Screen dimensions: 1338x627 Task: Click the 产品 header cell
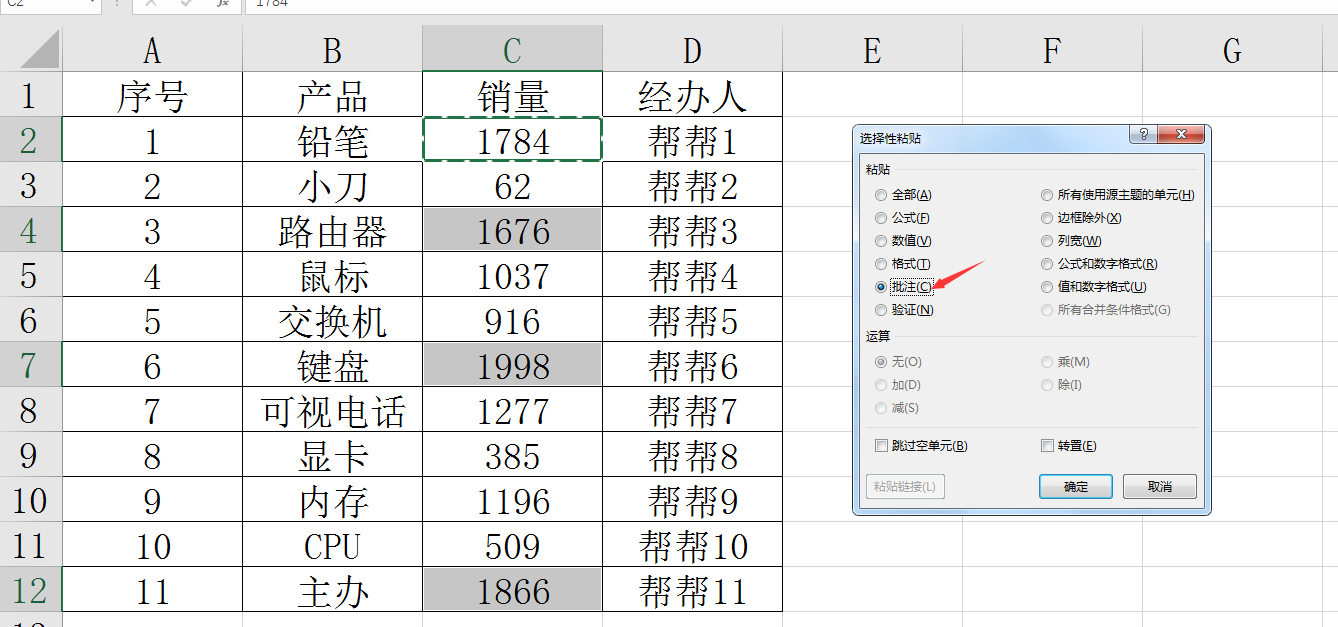click(332, 94)
